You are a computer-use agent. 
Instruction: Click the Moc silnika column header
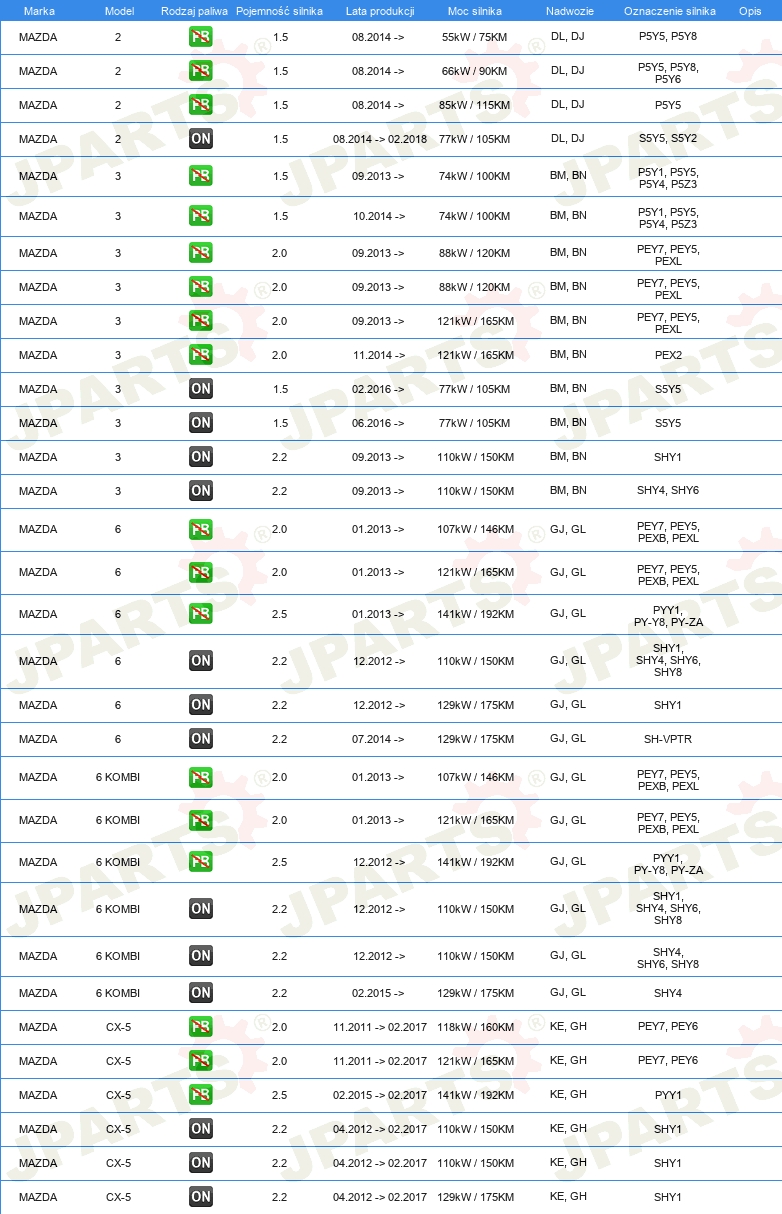(x=475, y=10)
